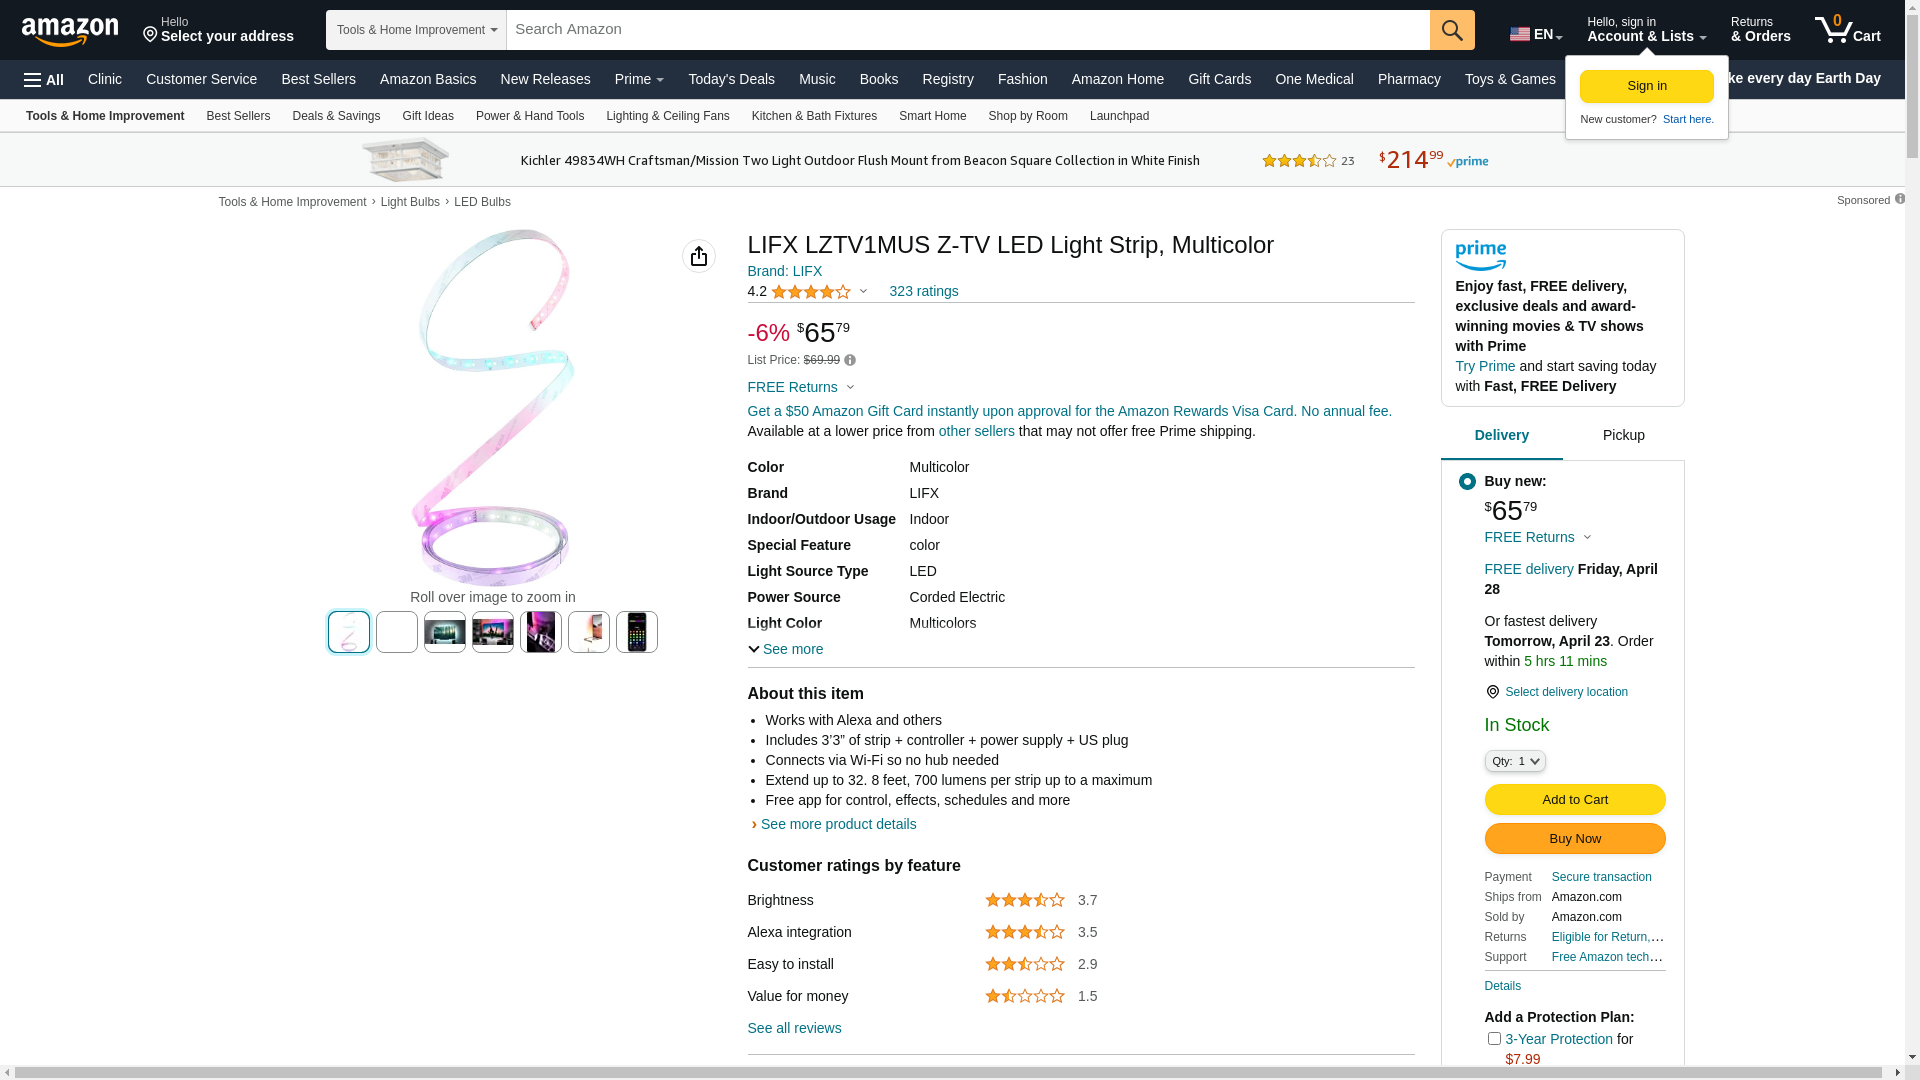Open the All hamburger menu

pos(44,80)
